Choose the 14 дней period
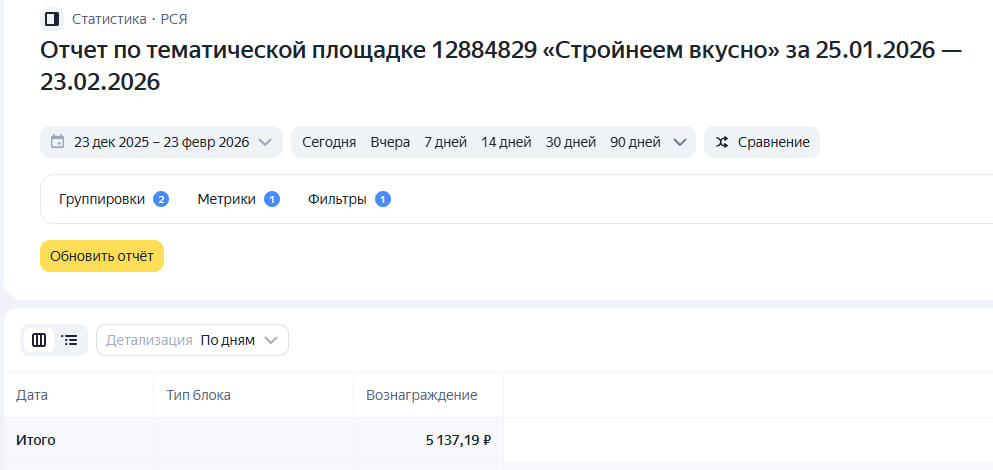 click(506, 142)
